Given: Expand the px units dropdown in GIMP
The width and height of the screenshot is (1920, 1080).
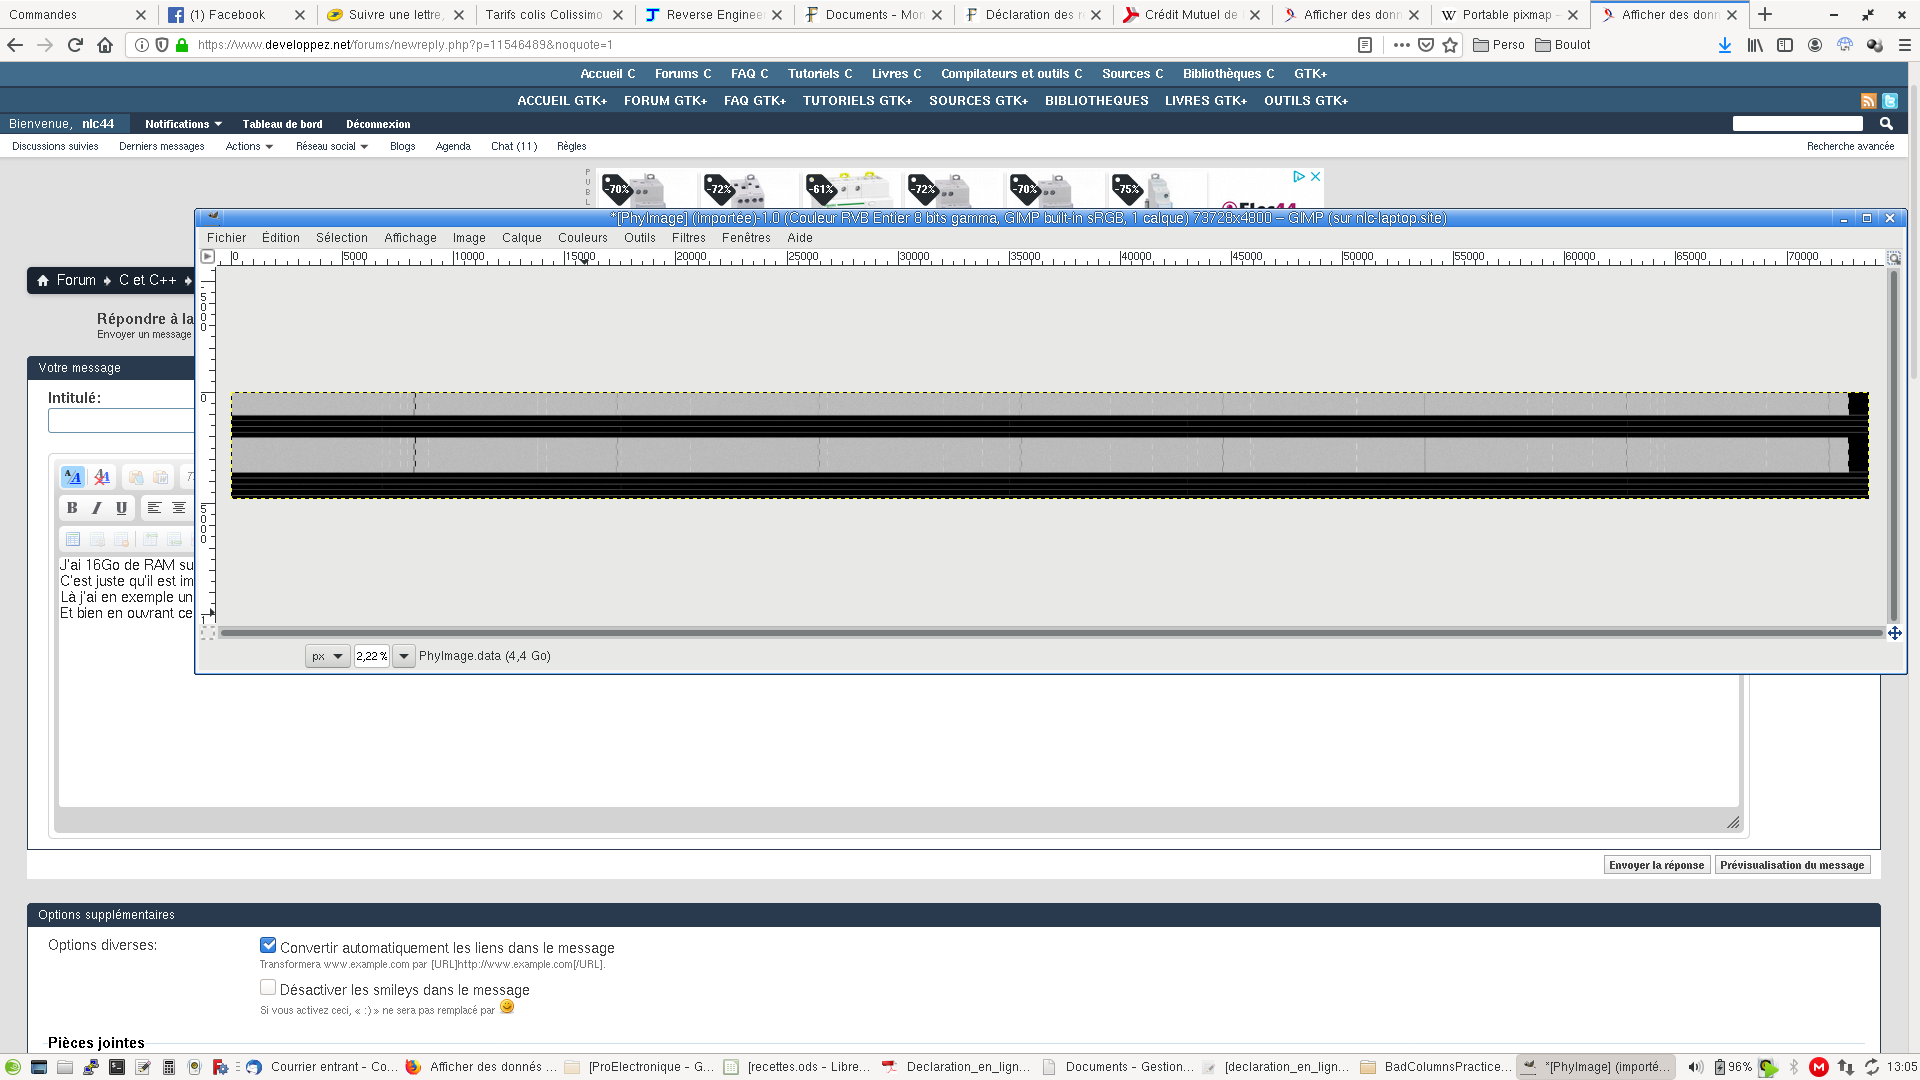Looking at the screenshot, I should pos(327,655).
